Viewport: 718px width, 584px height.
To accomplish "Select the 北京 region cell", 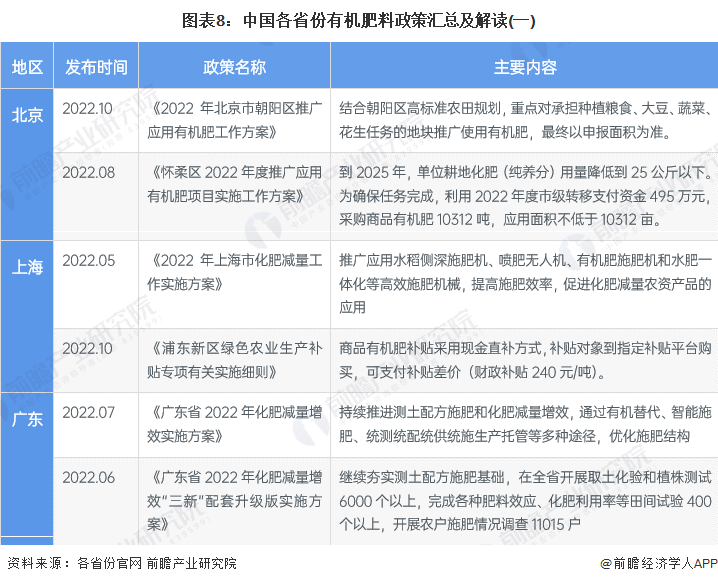I will click(x=27, y=114).
